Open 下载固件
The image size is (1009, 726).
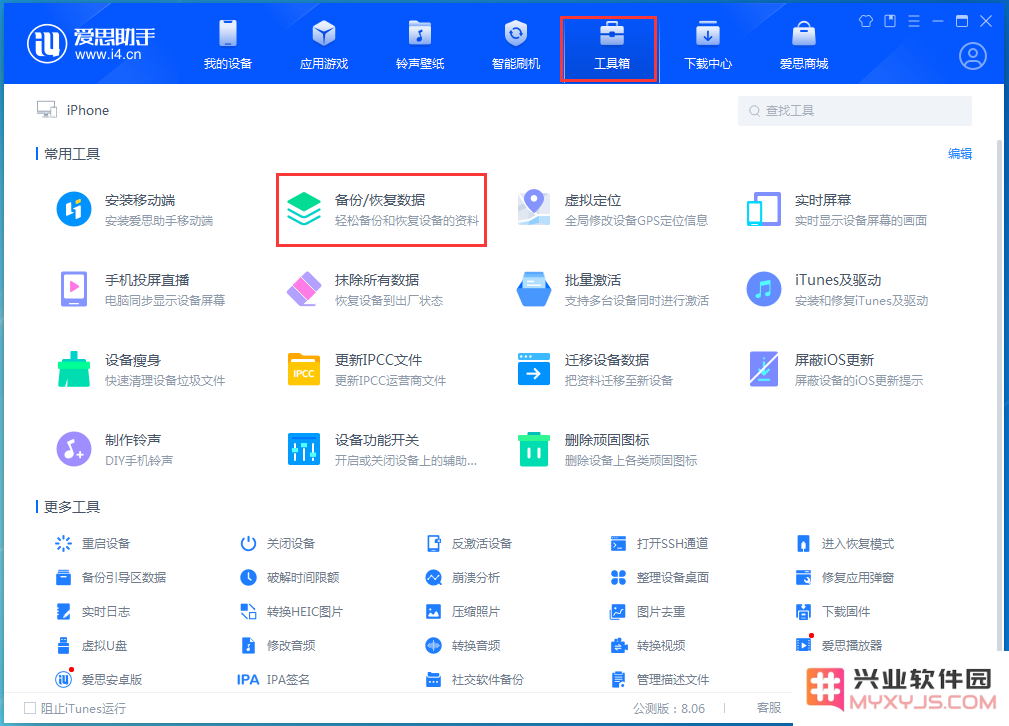pyautogui.click(x=833, y=612)
